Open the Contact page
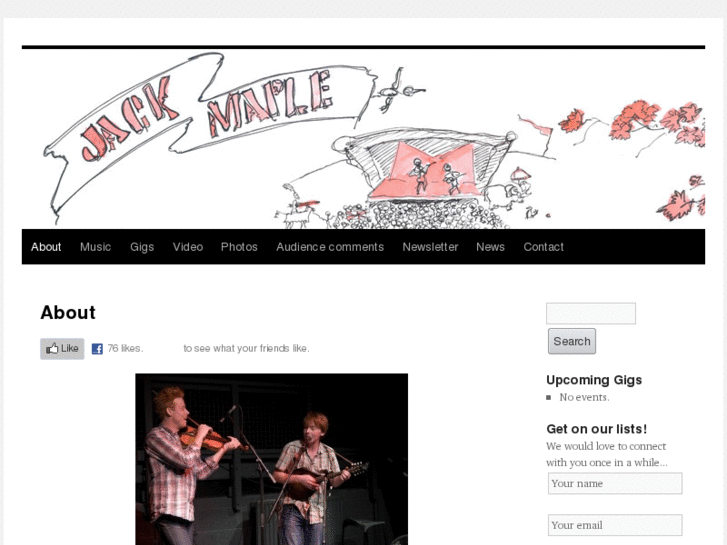 coord(543,247)
